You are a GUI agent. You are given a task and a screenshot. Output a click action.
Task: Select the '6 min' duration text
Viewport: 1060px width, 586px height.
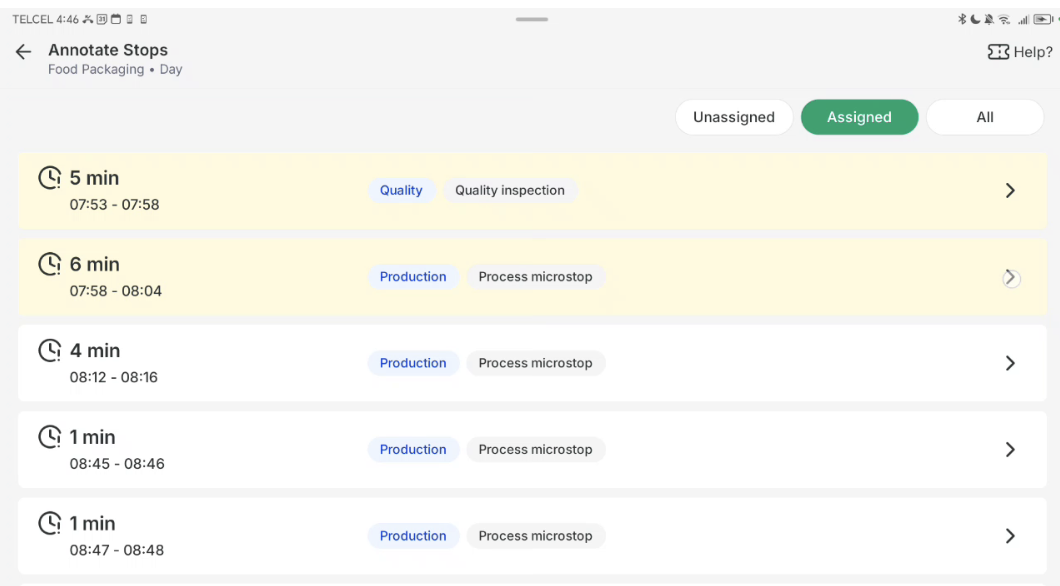coord(94,264)
